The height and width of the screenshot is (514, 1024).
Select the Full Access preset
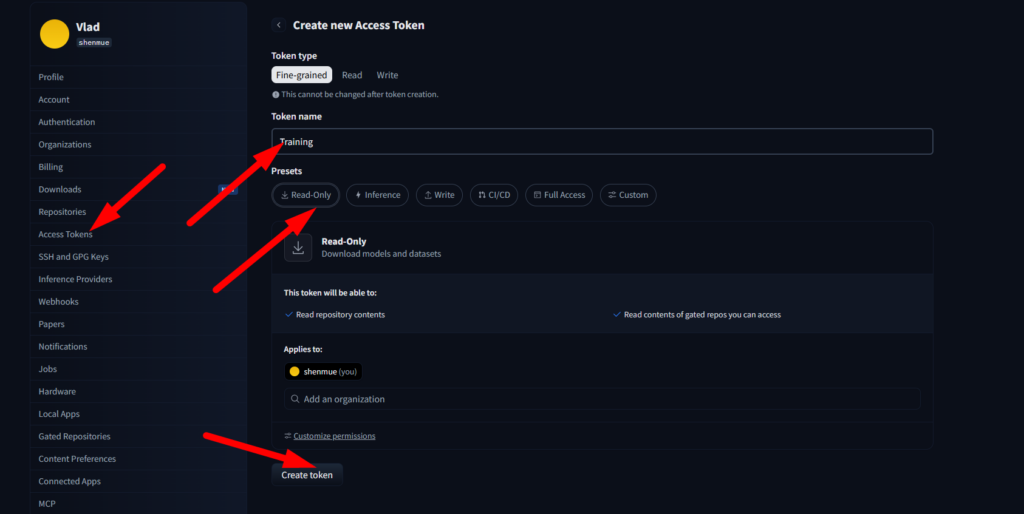559,195
